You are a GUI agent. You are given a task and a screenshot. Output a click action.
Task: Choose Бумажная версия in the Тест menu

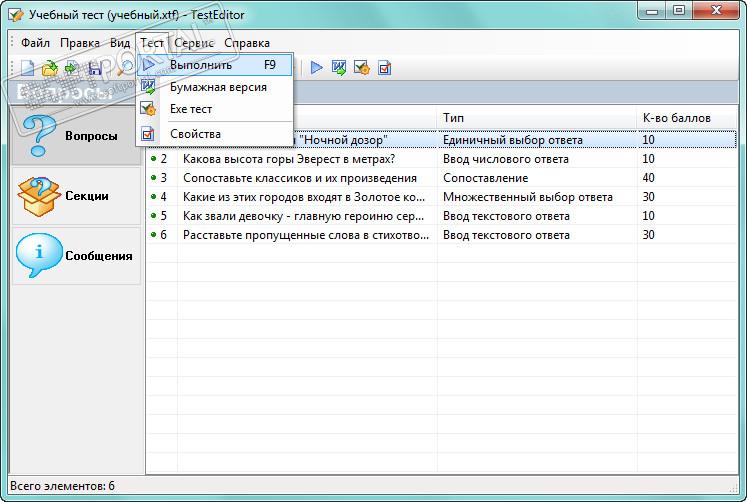click(215, 87)
